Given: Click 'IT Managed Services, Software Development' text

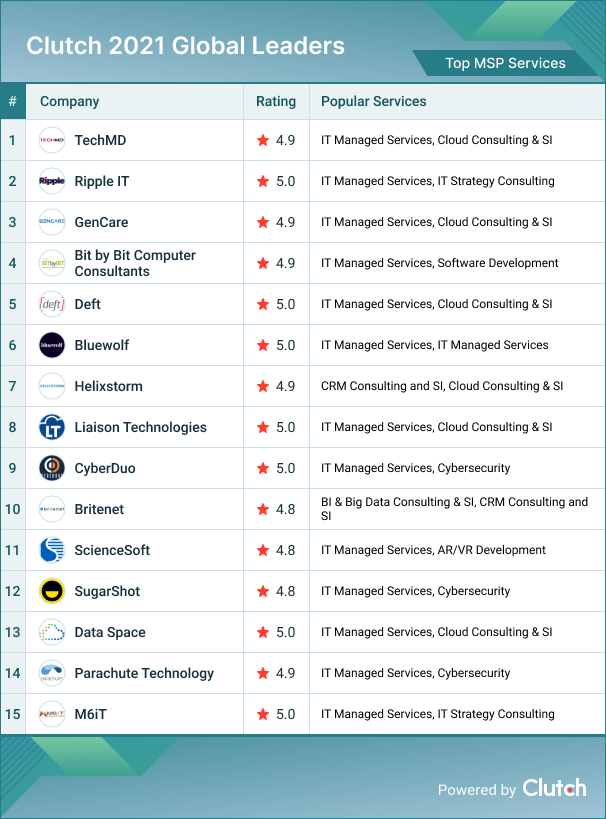Looking at the screenshot, I should pos(439,263).
